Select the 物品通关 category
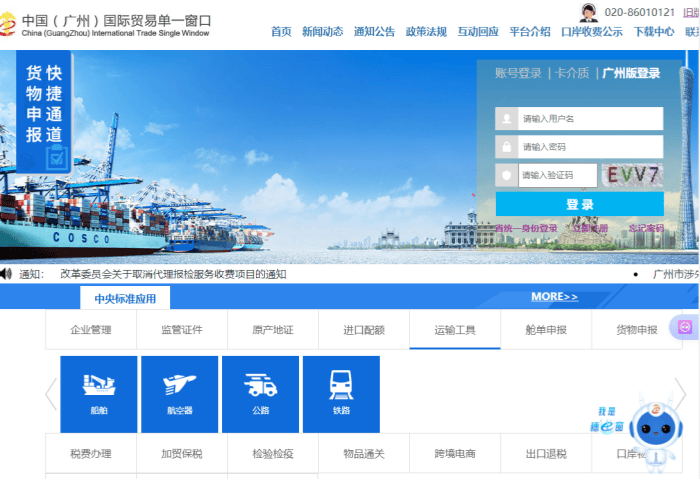Screen dimensions: 700x479 click(x=364, y=454)
